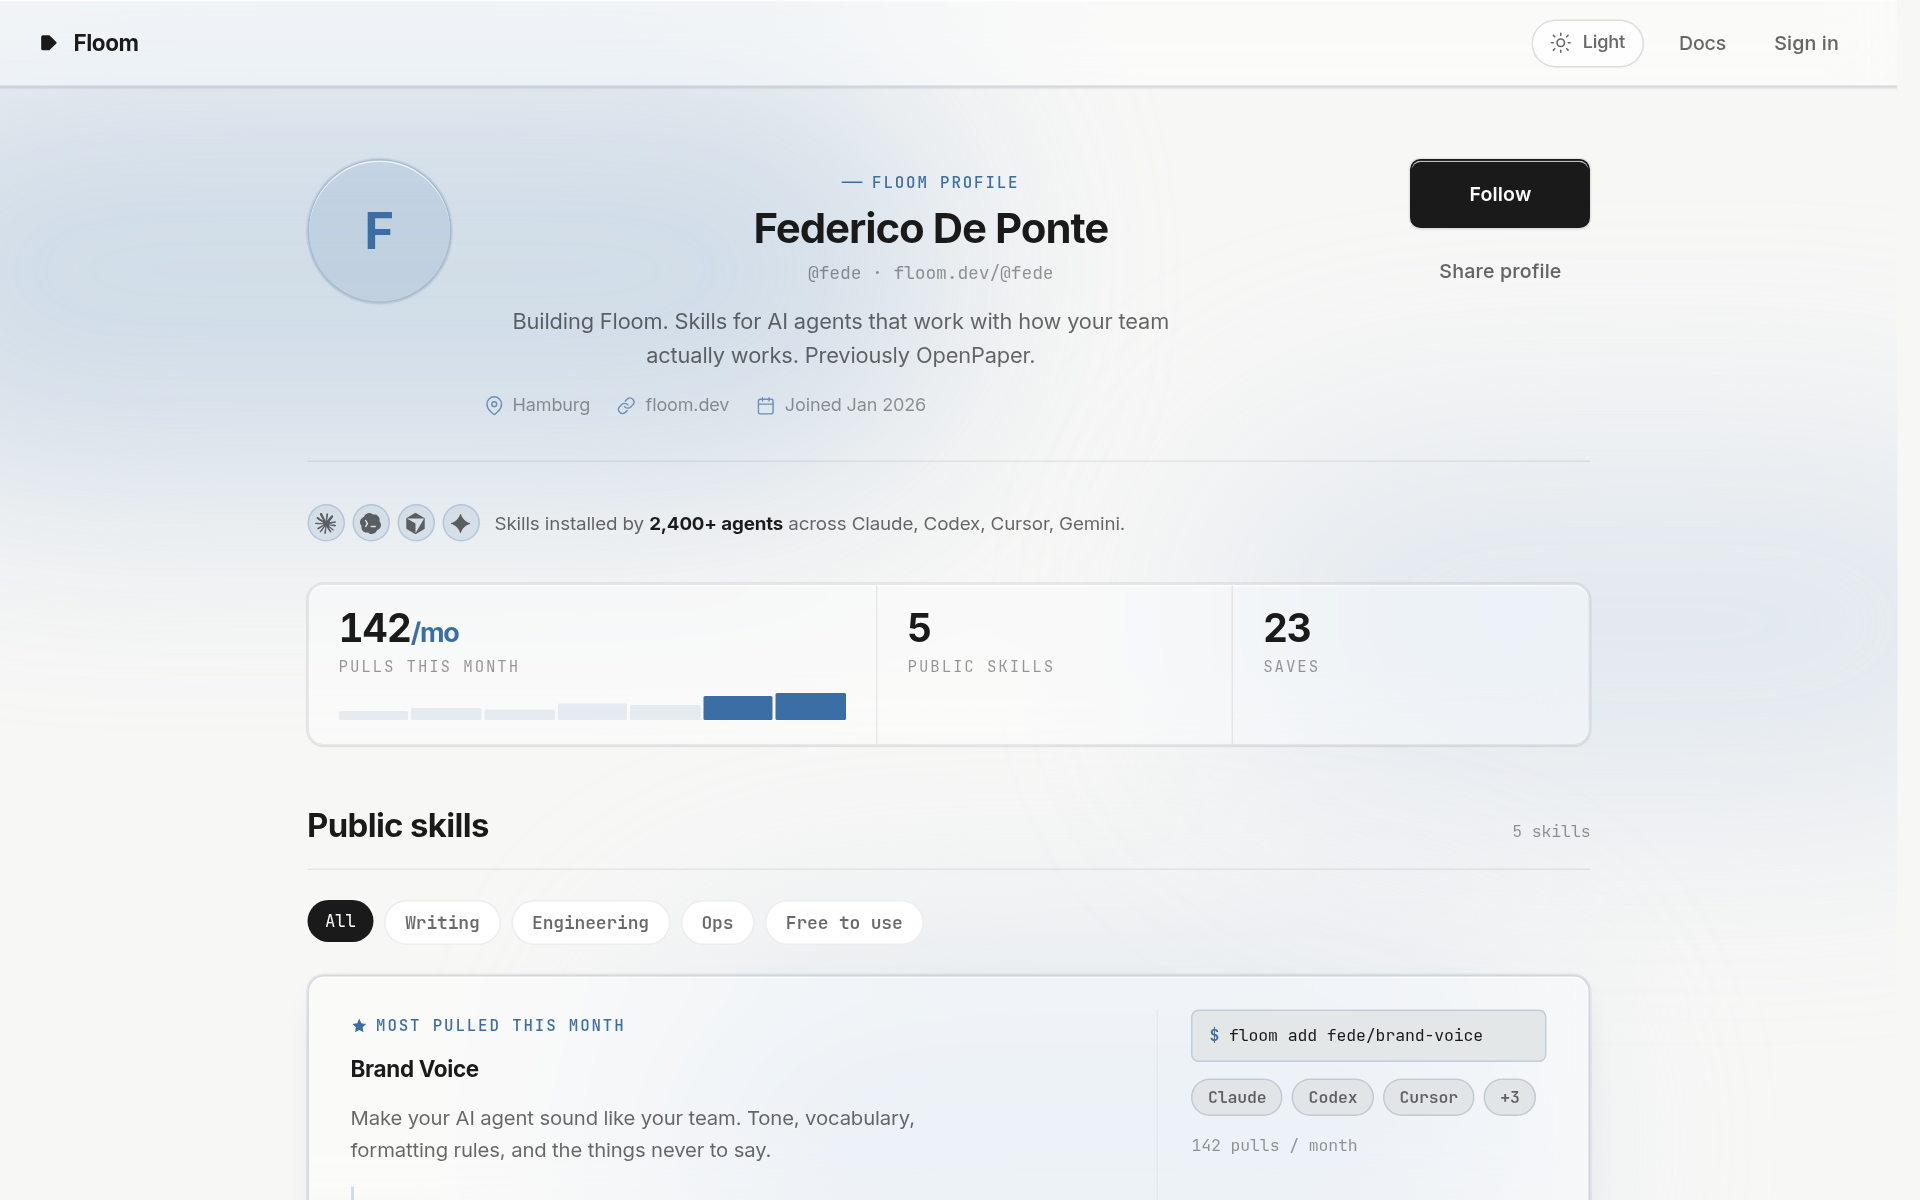Click the Federico De Ponte heading
This screenshot has height=1200, width=1920.
(x=930, y=228)
